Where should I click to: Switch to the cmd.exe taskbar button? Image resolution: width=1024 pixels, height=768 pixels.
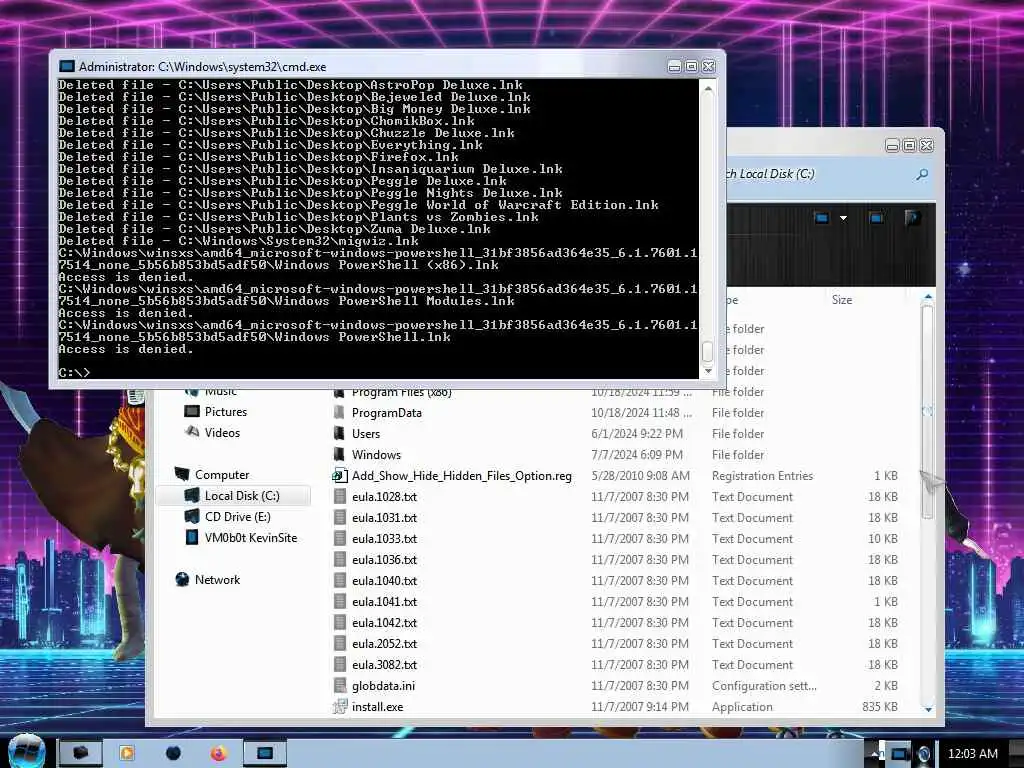(x=264, y=754)
